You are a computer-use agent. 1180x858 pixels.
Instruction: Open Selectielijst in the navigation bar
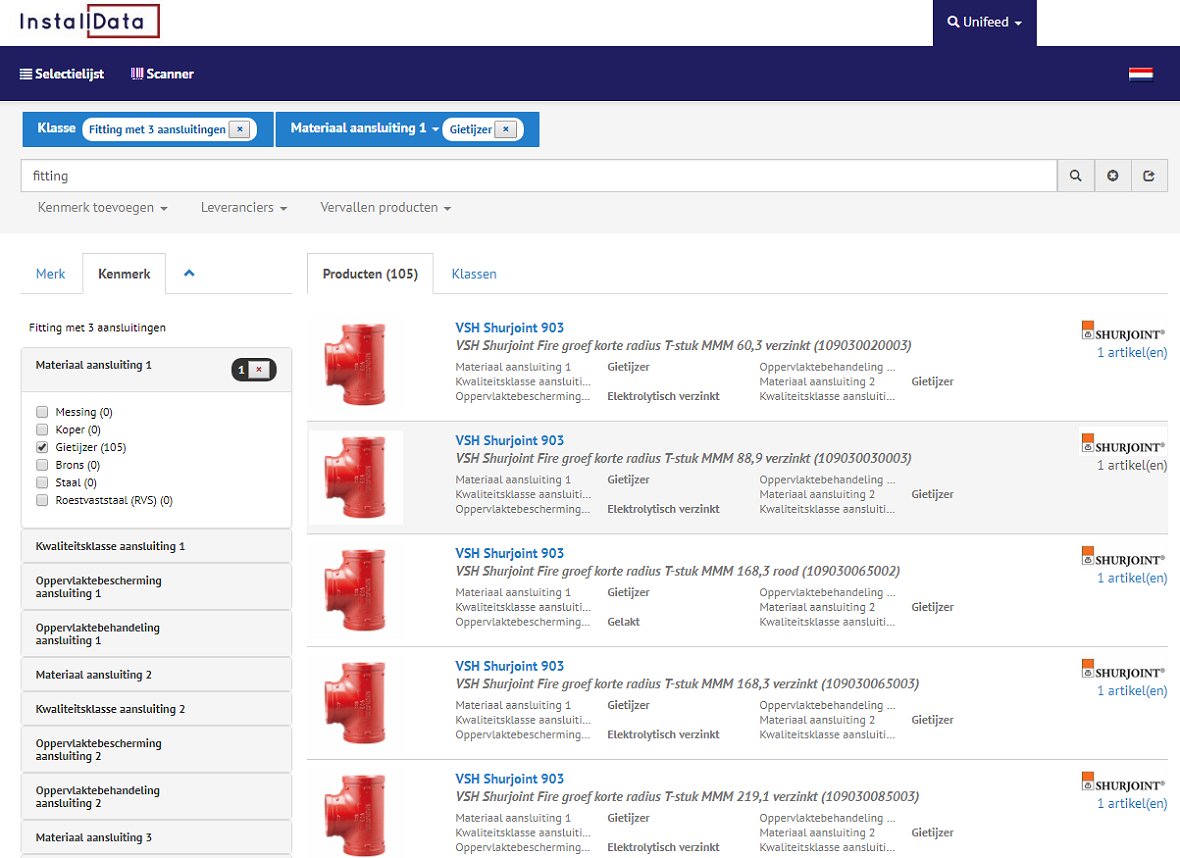coord(62,74)
